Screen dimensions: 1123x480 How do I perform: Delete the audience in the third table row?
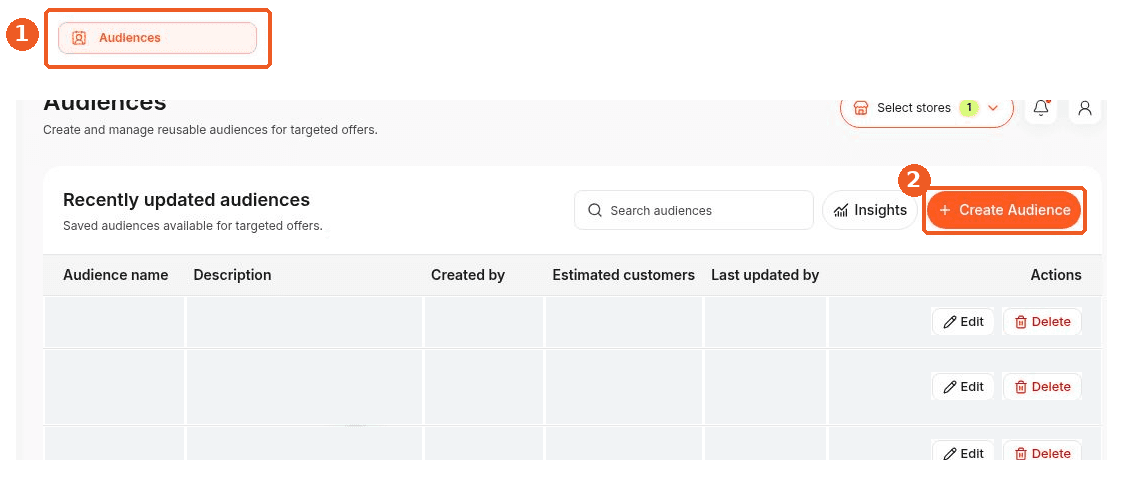tap(1042, 453)
